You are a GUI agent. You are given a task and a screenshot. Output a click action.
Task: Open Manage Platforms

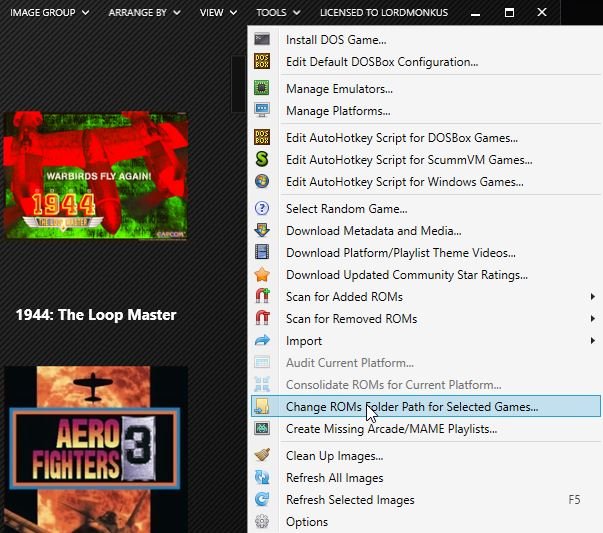[x=425, y=110]
